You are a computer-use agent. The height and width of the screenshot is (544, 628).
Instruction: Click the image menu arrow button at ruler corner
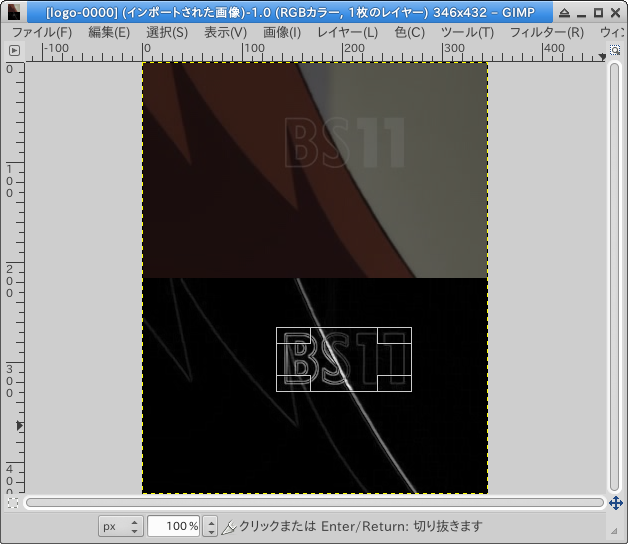[14, 50]
